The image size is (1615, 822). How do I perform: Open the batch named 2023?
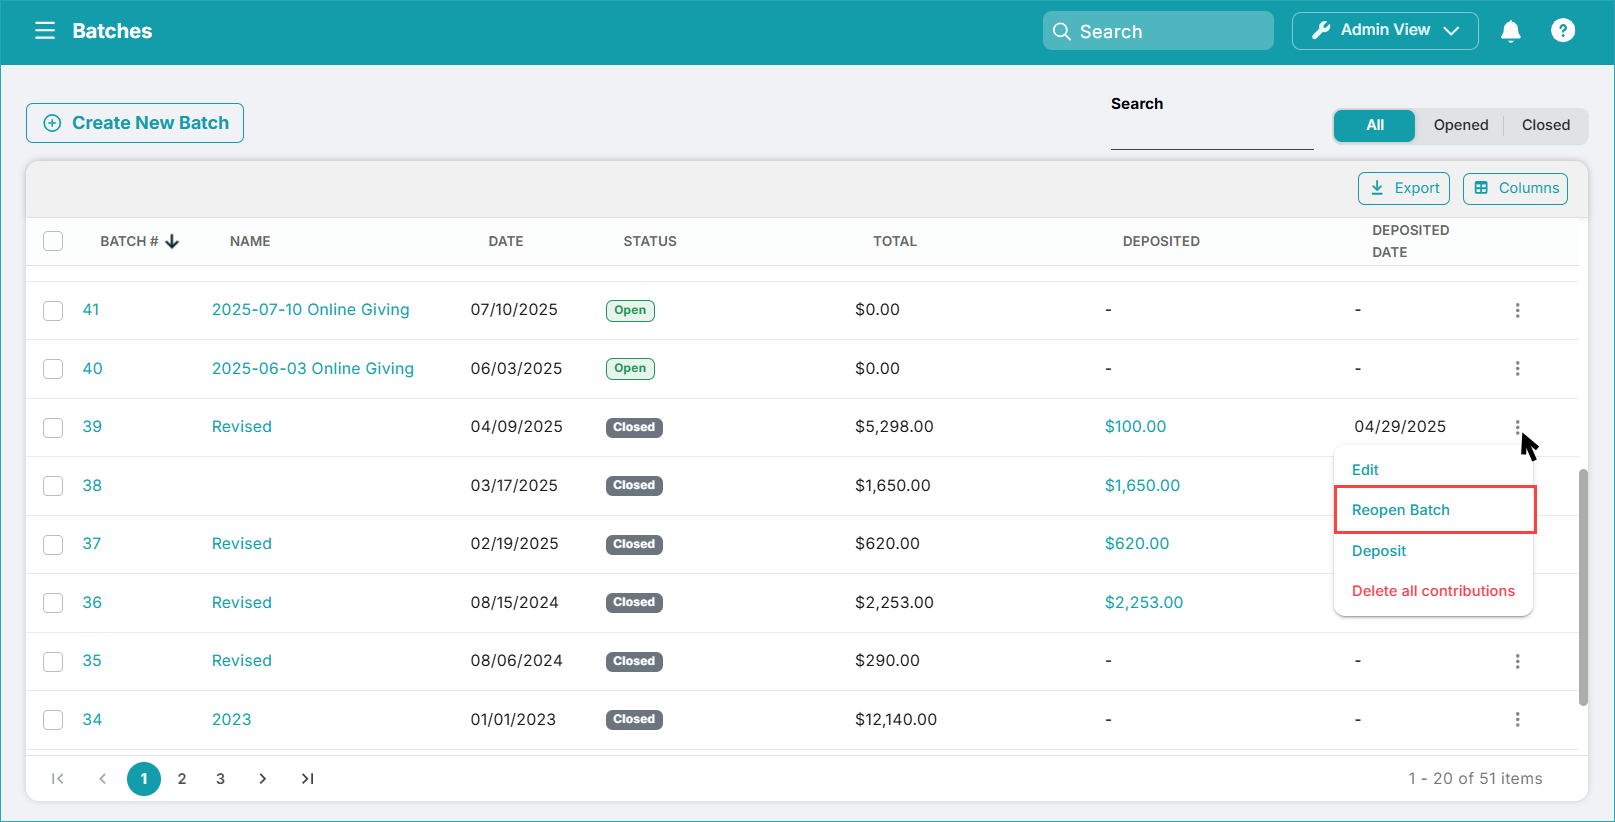232,720
